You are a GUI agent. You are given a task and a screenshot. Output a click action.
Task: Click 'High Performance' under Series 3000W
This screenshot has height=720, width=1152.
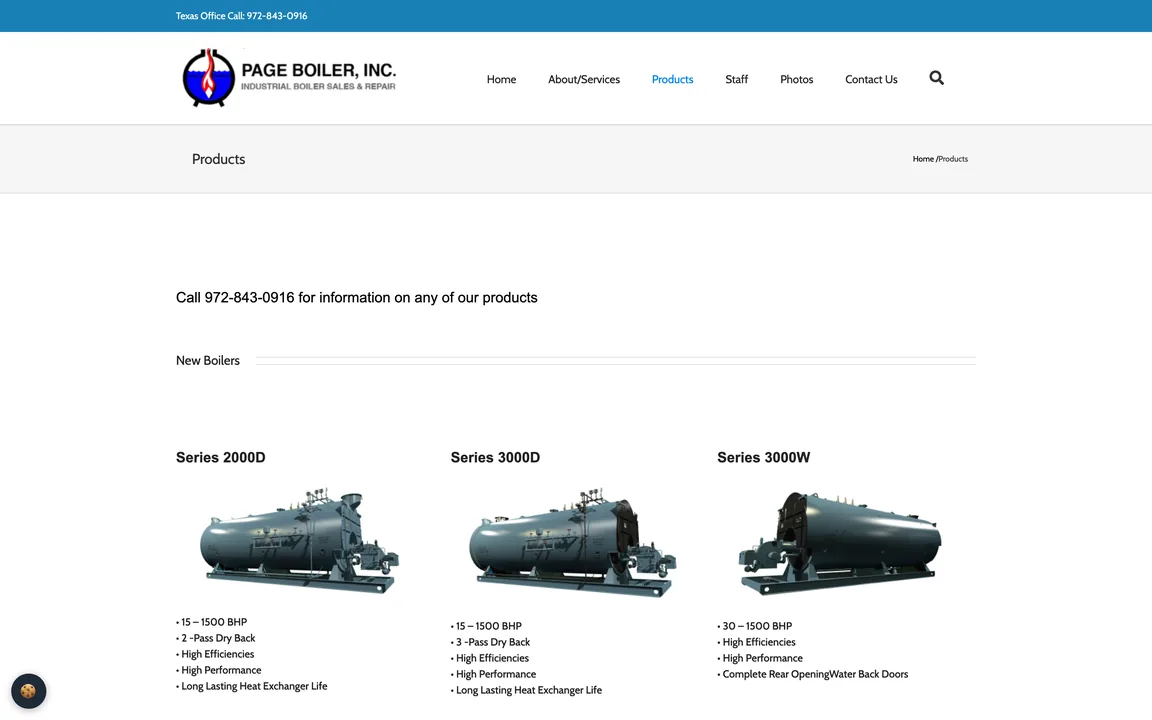[762, 658]
